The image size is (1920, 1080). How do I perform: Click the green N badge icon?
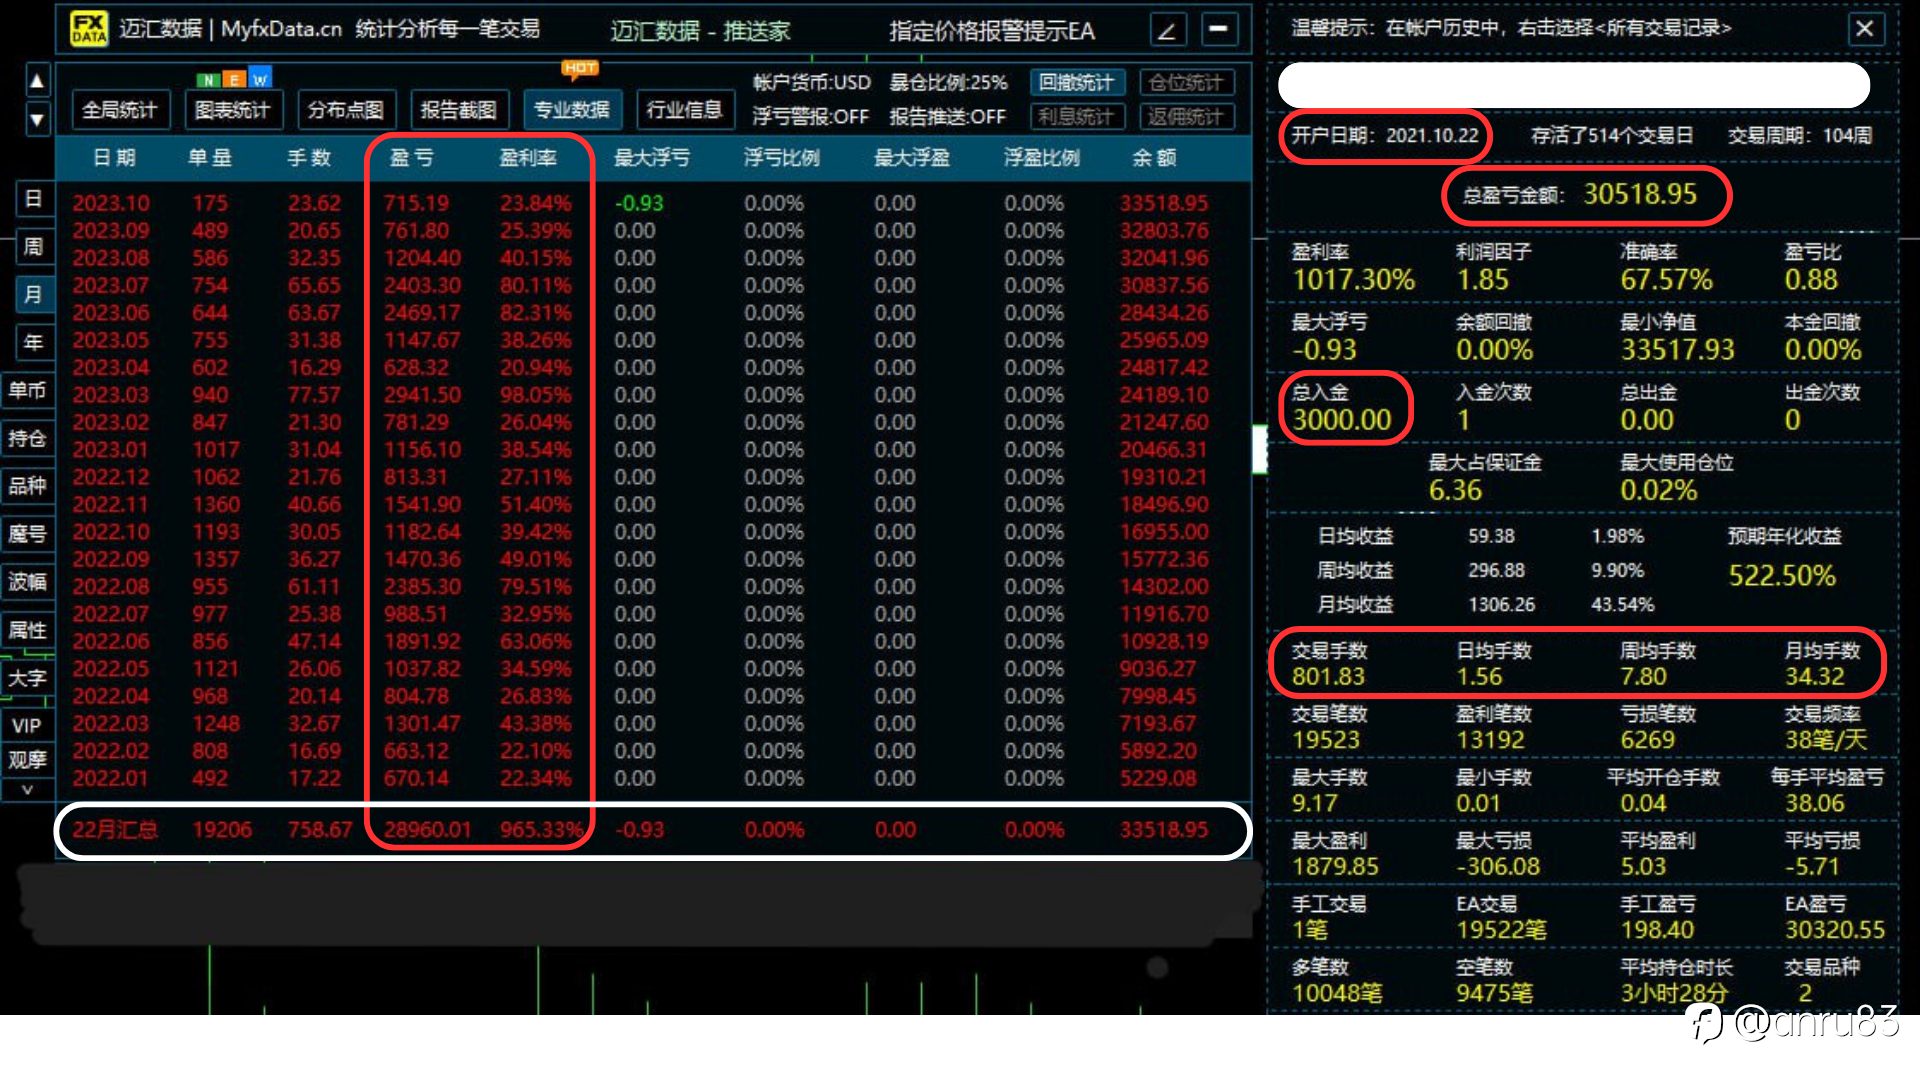[x=208, y=79]
